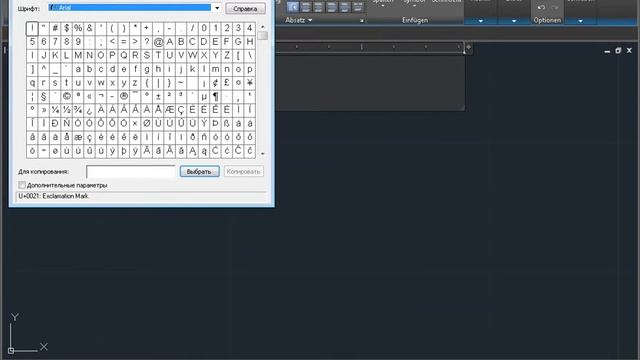The height and width of the screenshot is (360, 640).
Task: Open the Absatz panel dialog launcher arrow
Action: pyautogui.click(x=362, y=21)
